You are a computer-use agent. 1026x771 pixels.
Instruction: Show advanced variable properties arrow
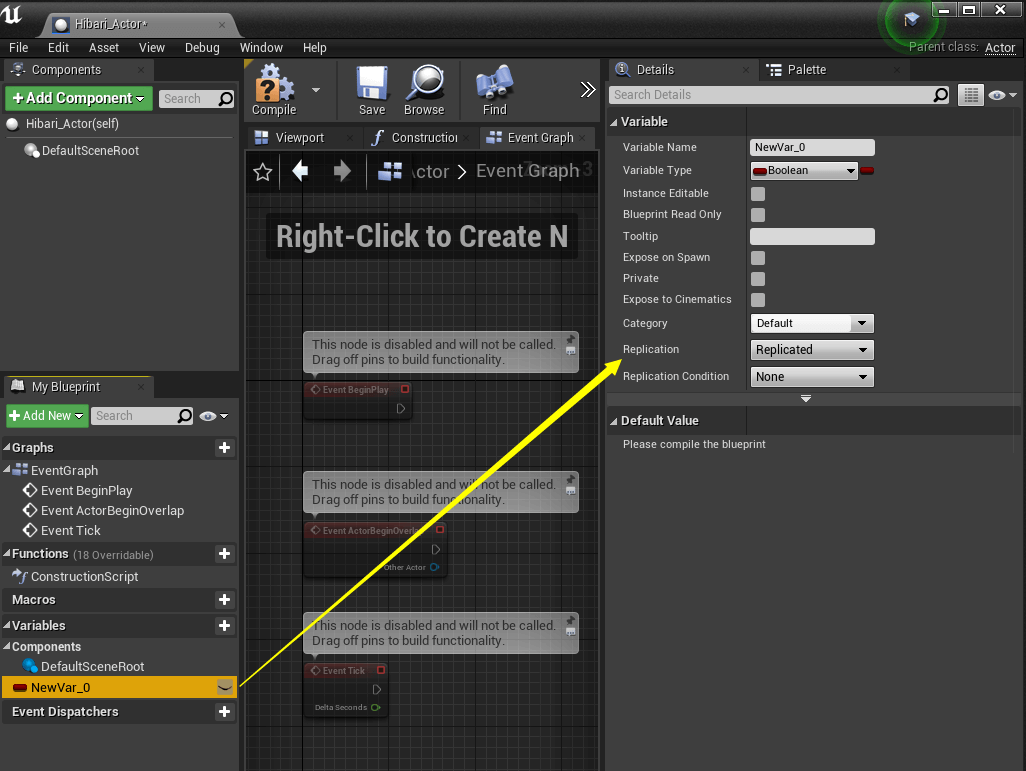click(806, 399)
